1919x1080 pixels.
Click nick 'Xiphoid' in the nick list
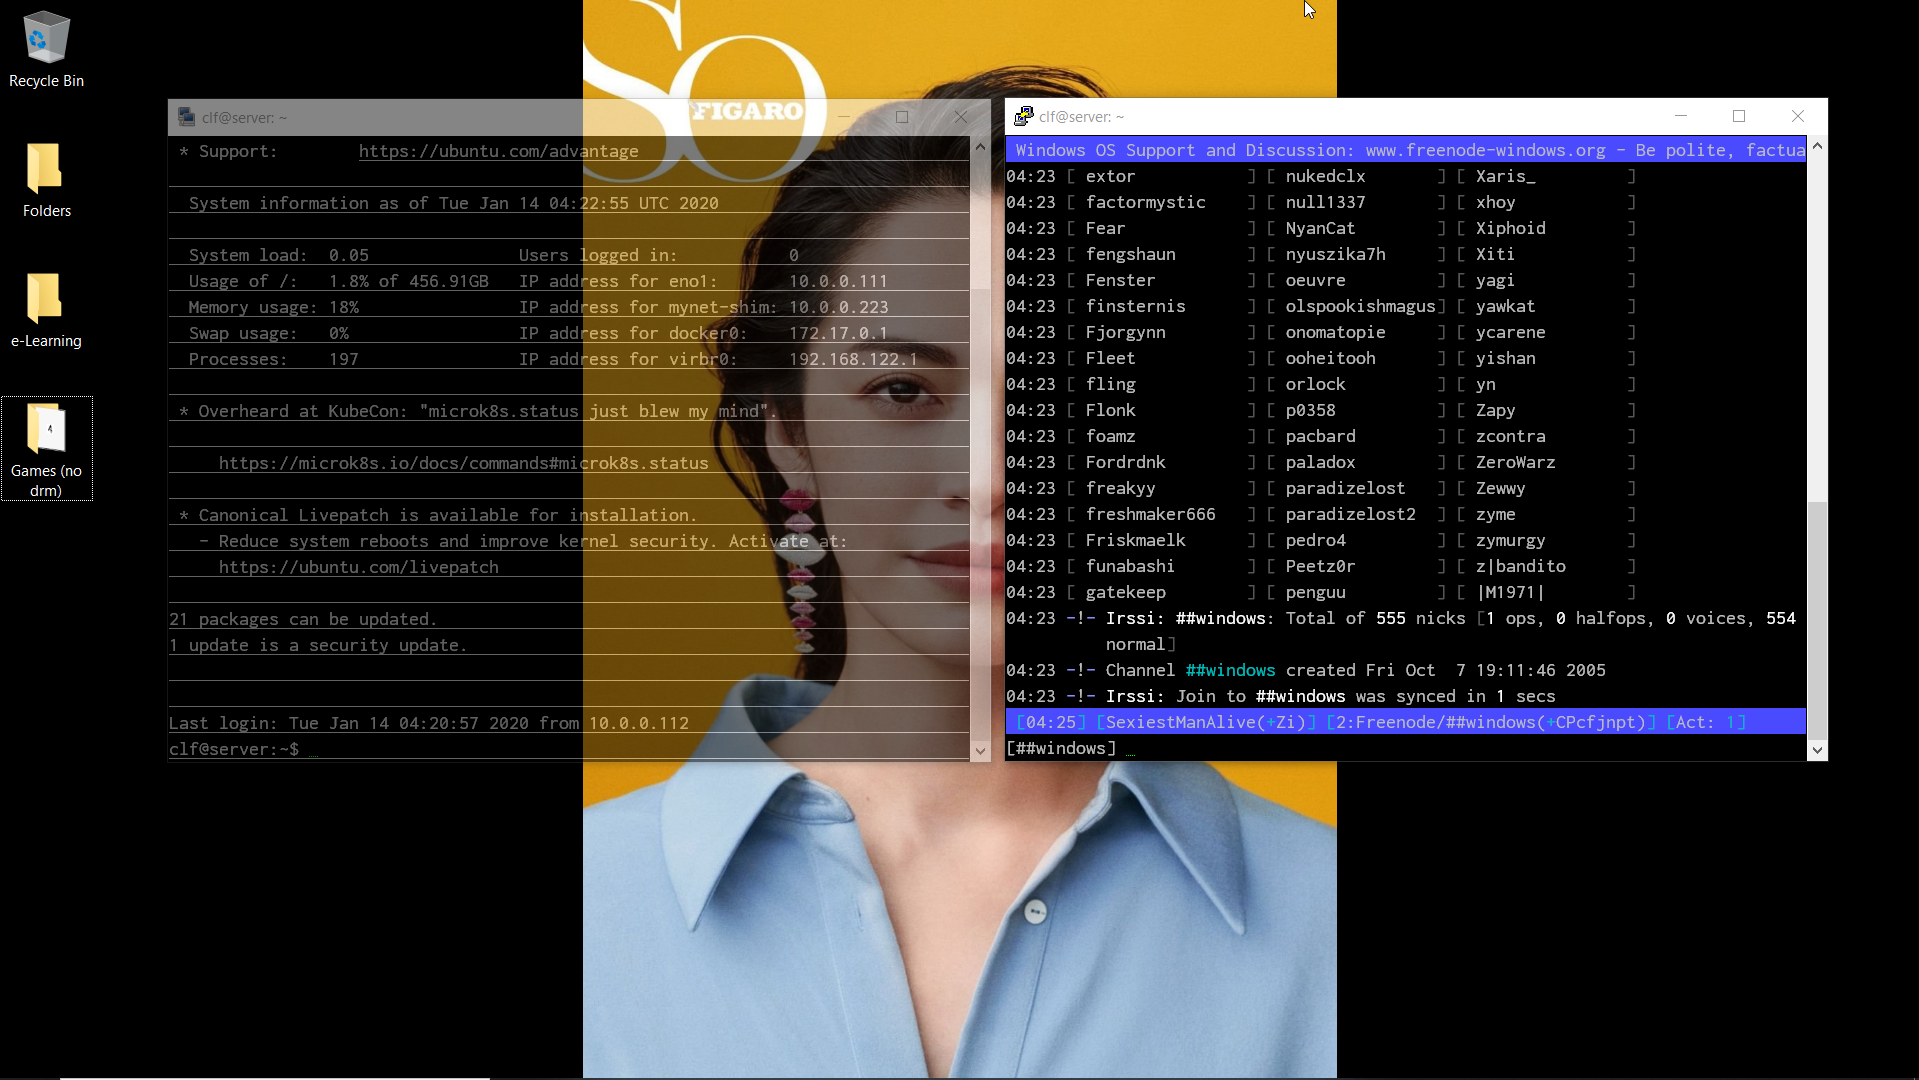pos(1510,228)
